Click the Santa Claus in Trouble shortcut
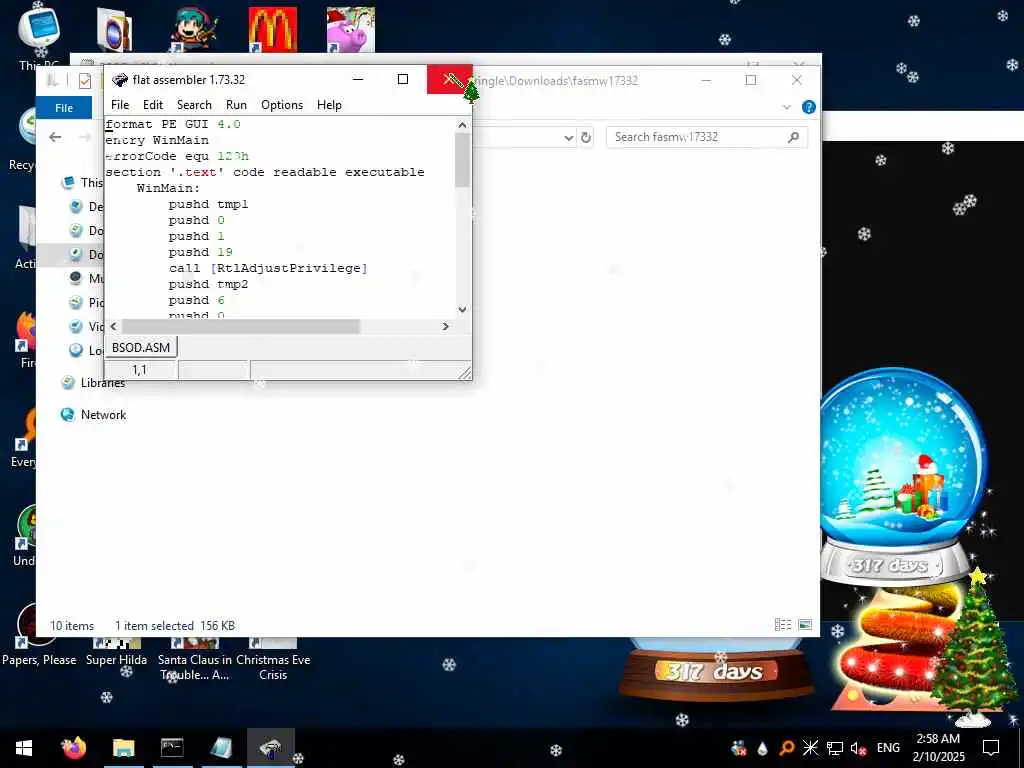Image resolution: width=1024 pixels, height=768 pixels. pyautogui.click(x=195, y=660)
